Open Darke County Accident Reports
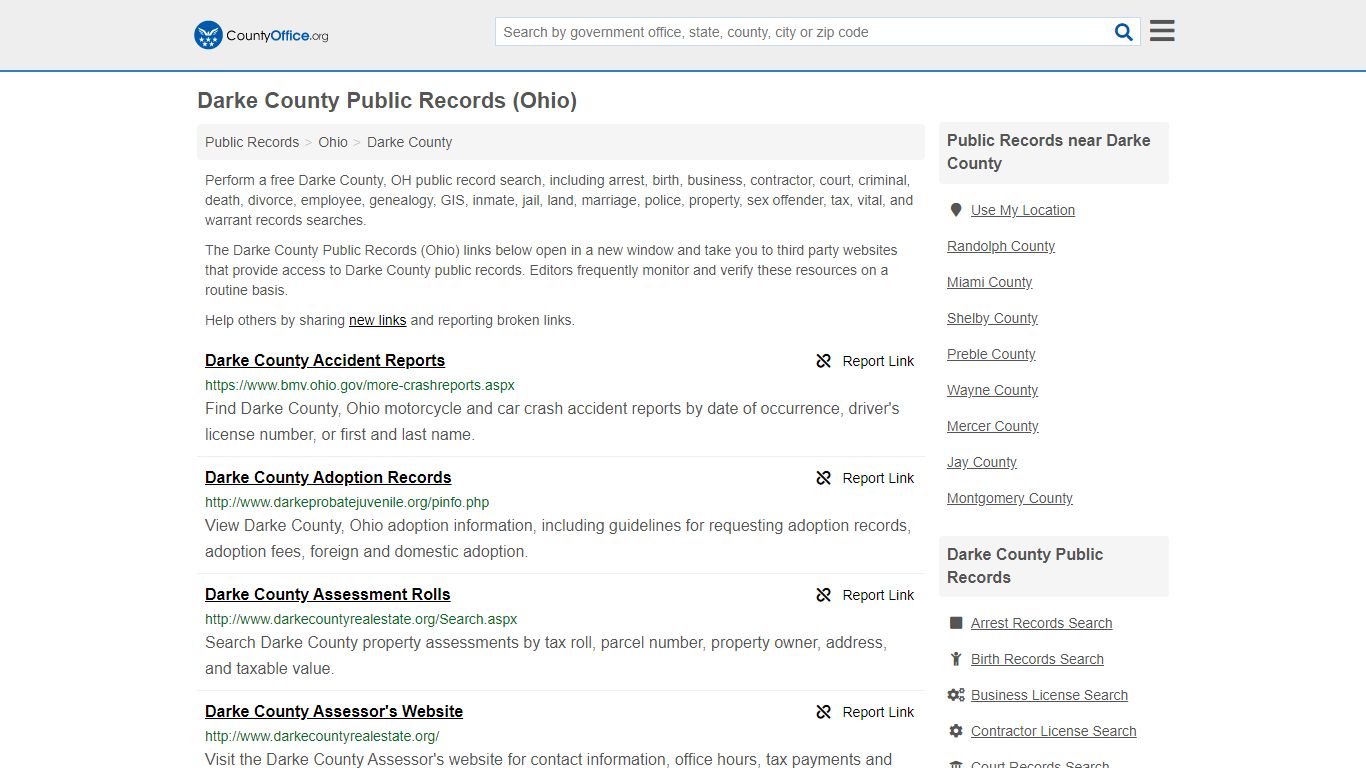The image size is (1366, 768). tap(325, 361)
